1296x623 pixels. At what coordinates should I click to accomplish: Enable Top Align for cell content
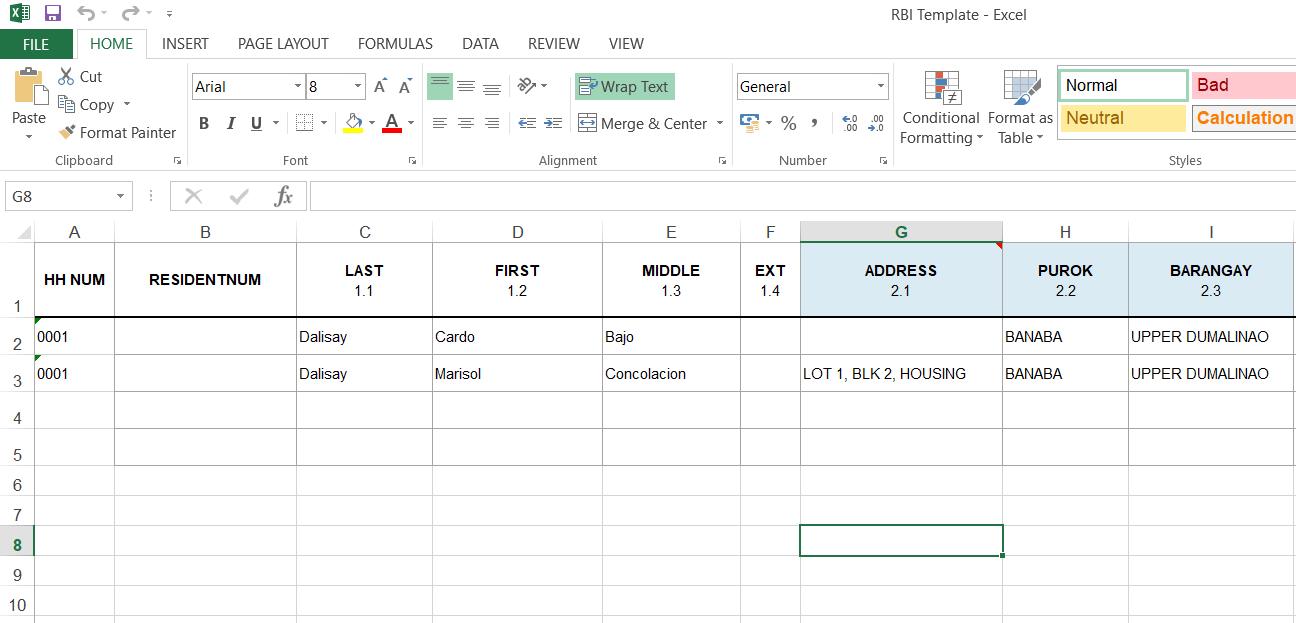pos(440,87)
